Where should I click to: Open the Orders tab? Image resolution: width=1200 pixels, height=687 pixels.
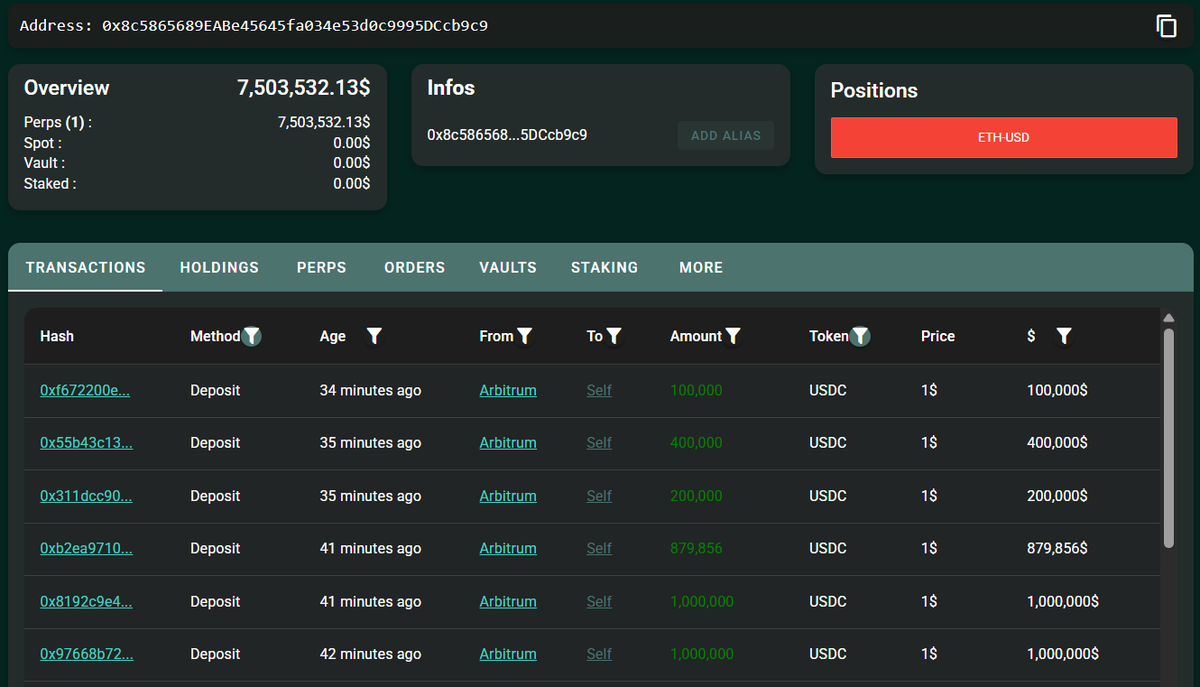click(x=414, y=267)
